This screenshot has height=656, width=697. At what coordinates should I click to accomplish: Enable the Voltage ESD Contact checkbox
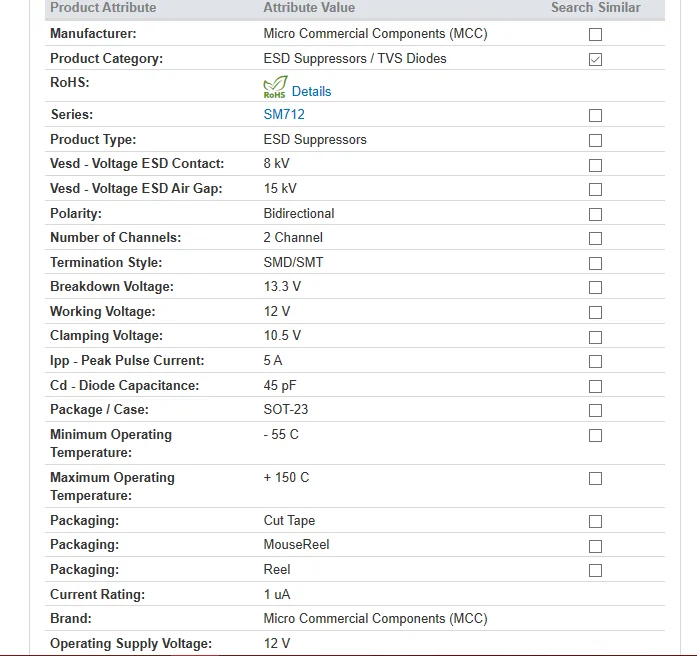(595, 165)
